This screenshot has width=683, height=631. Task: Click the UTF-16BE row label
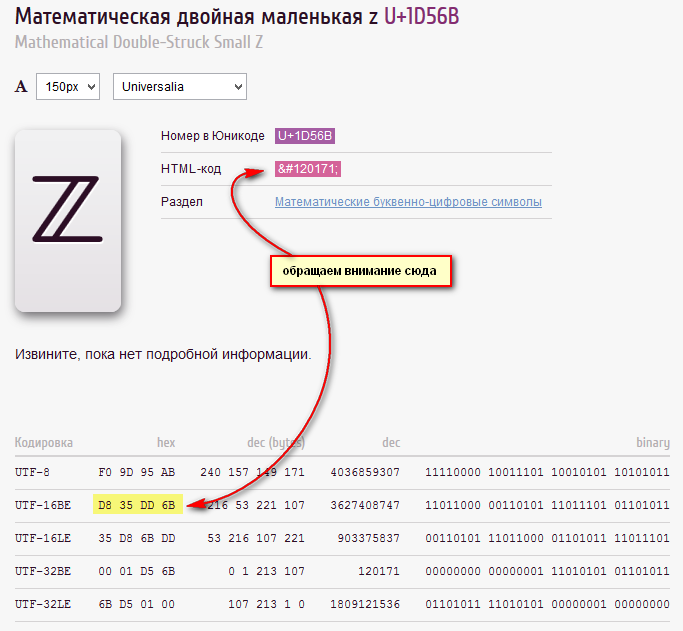tap(43, 505)
